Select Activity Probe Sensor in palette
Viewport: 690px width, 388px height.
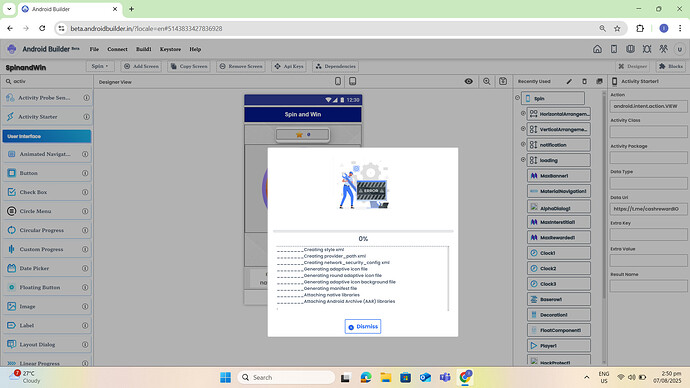47,98
